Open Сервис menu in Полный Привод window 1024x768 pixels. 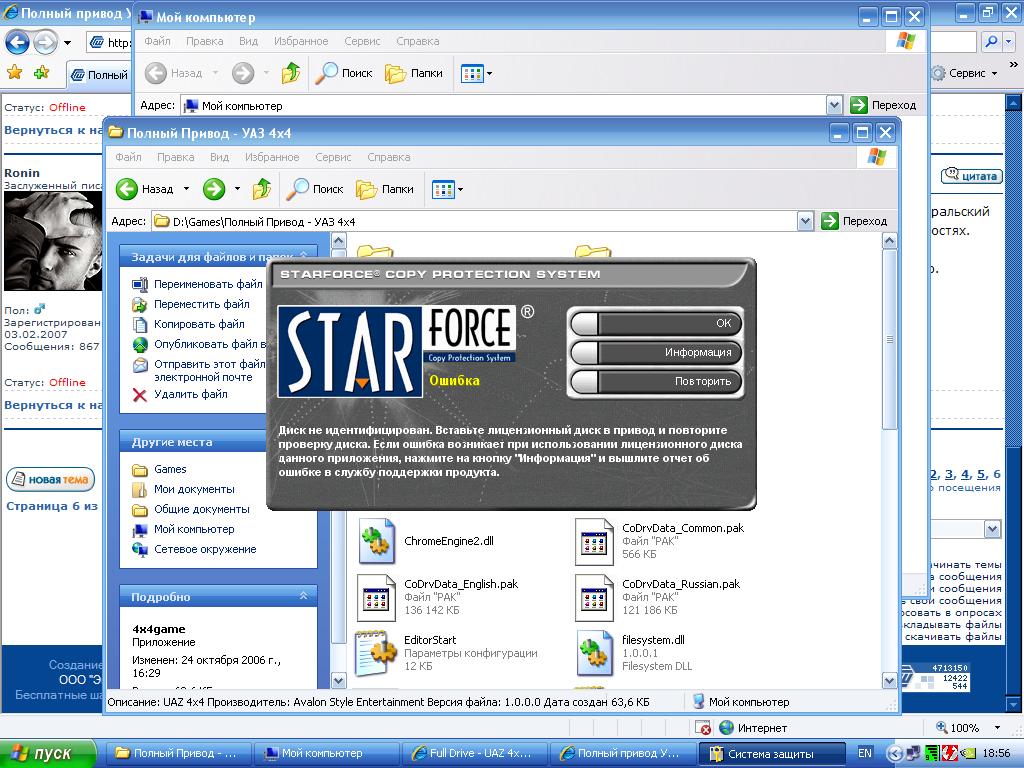coord(333,157)
